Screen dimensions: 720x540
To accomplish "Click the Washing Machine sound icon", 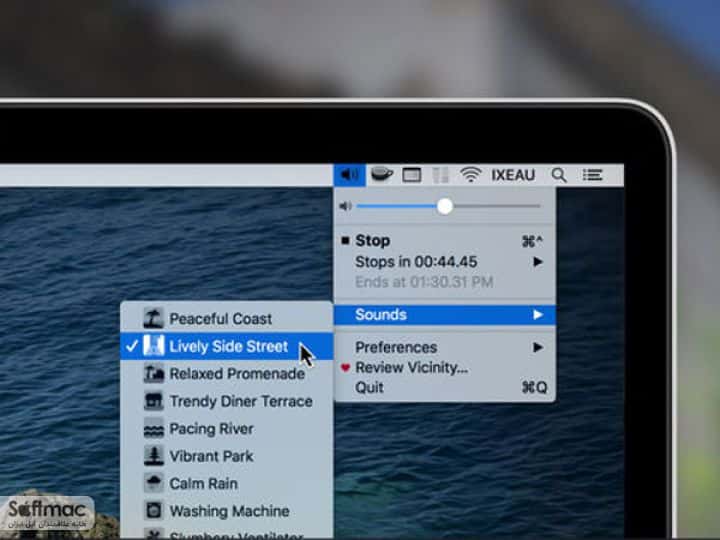I will click(153, 511).
